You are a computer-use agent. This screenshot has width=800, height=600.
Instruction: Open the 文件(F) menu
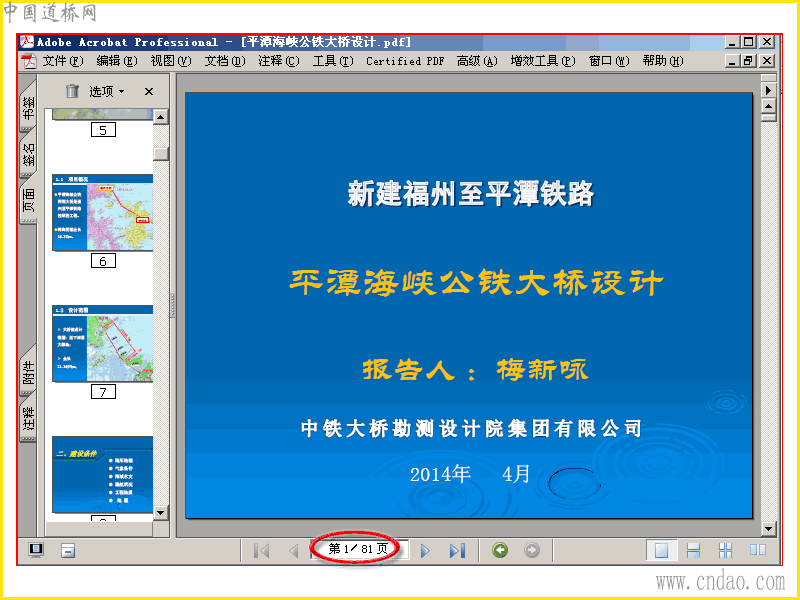point(63,61)
